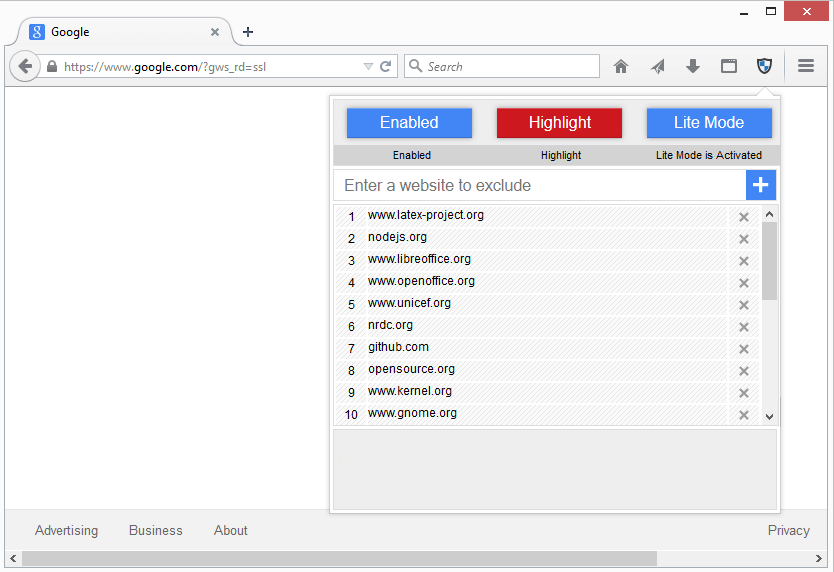Click list scrollbar down arrow
Viewport: 834px width, 572px height.
click(769, 417)
